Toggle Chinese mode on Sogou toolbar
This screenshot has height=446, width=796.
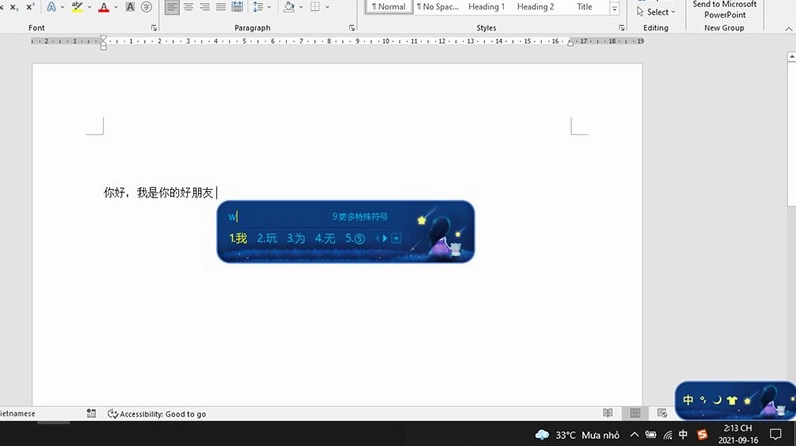click(688, 400)
